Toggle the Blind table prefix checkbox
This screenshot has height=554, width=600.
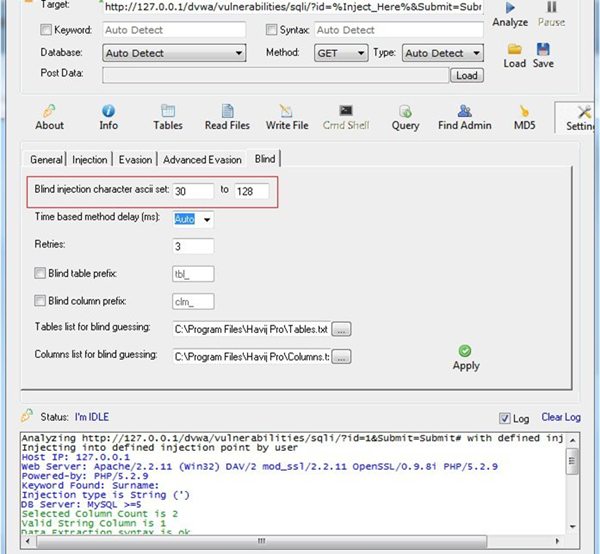[40, 273]
